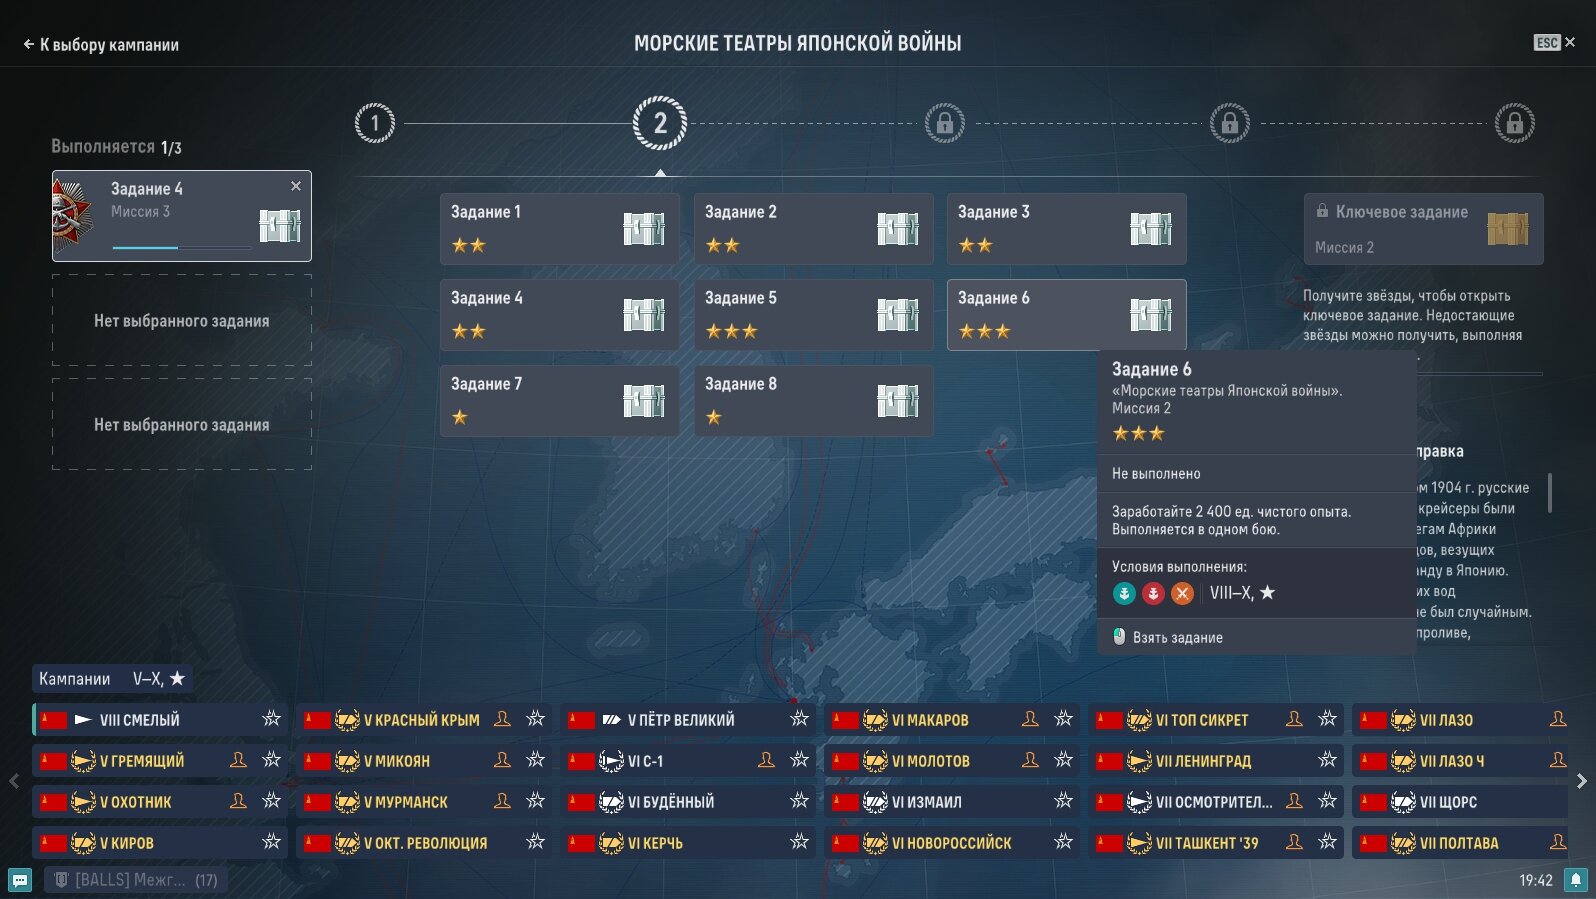The image size is (1596, 899).
Task: Click container reward icon on Задание 6
Action: [1151, 315]
